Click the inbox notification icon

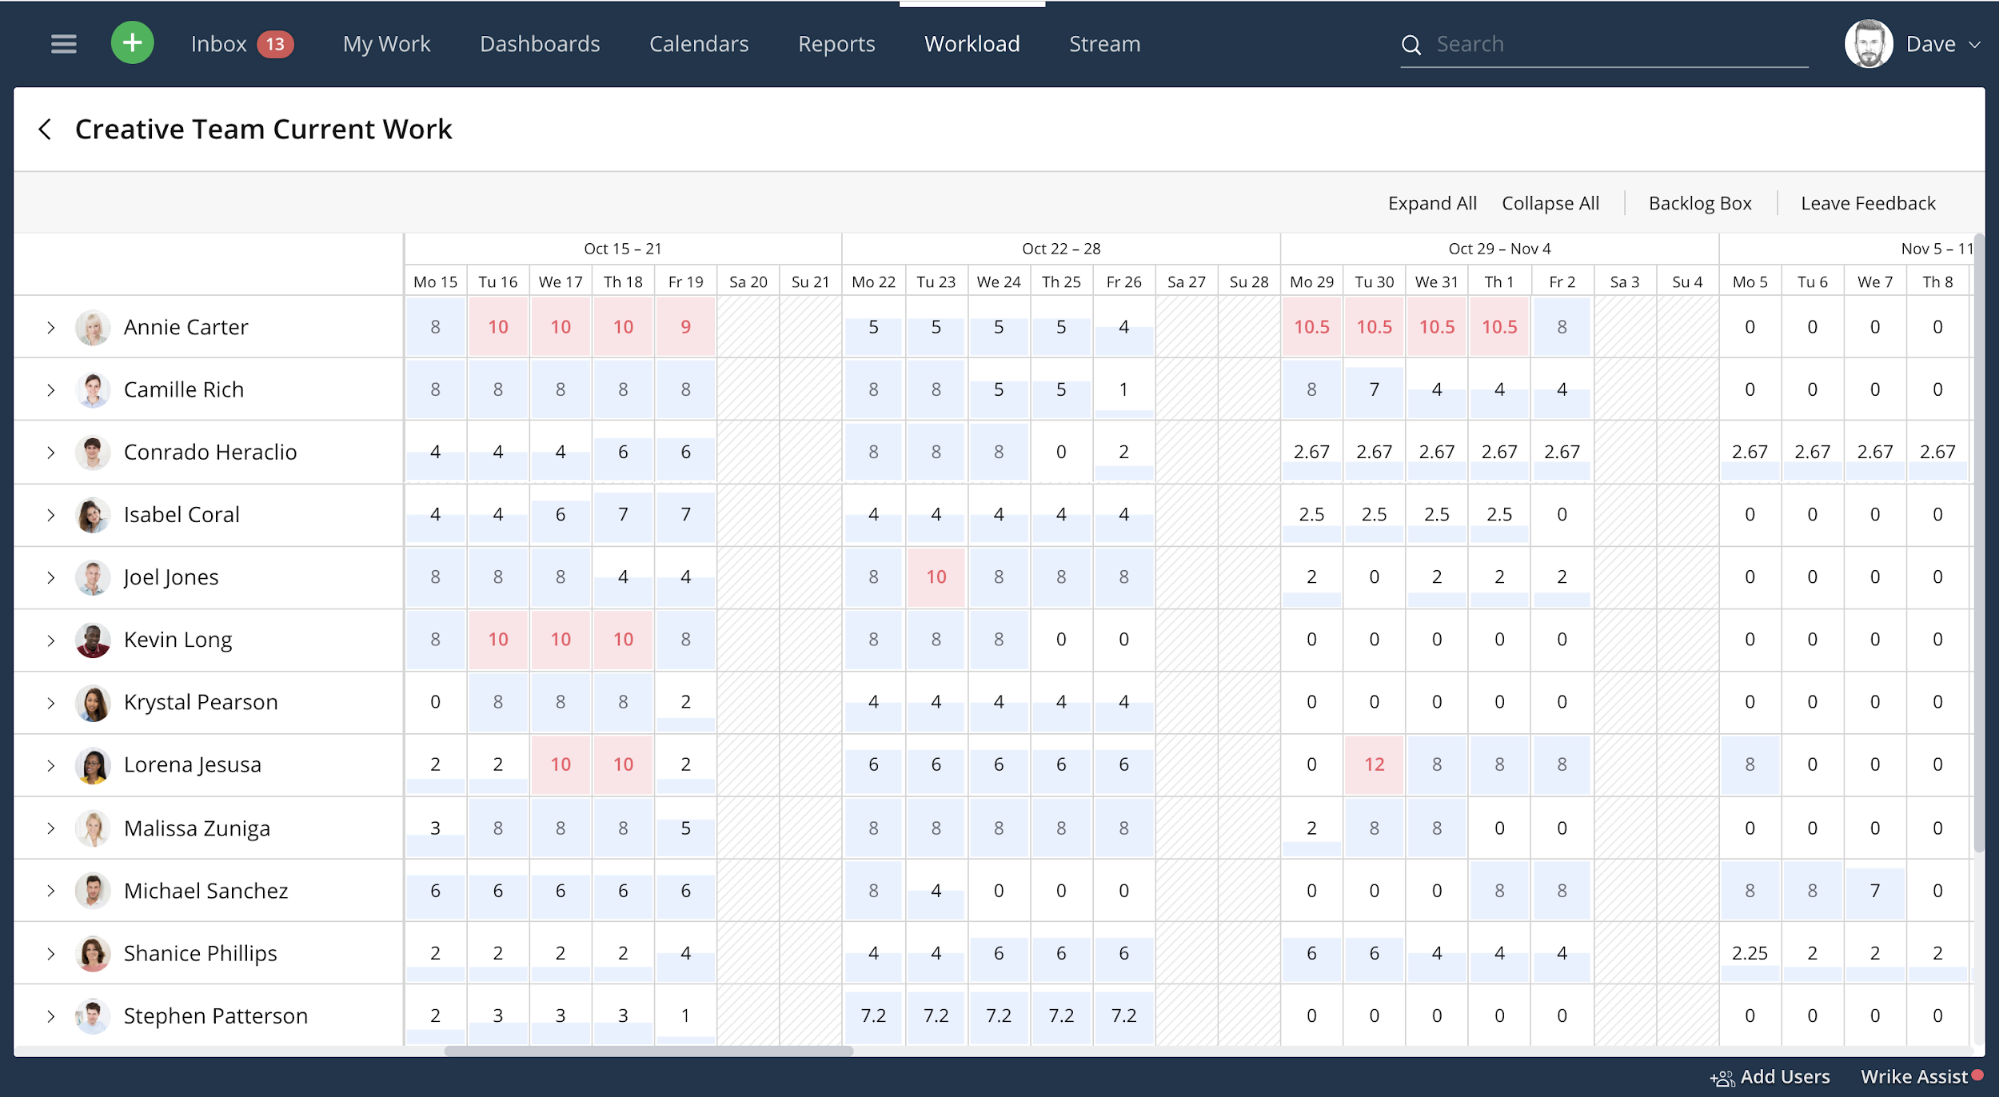[x=276, y=43]
